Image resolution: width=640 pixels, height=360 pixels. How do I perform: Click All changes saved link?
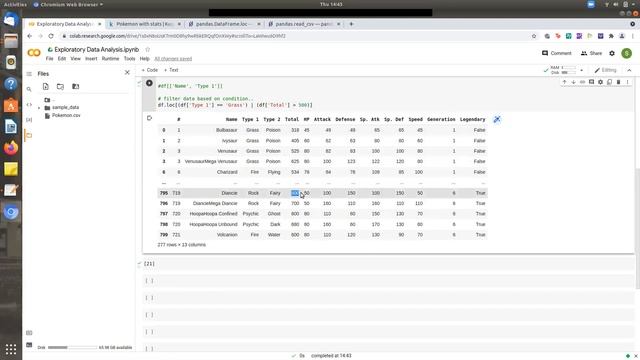click(x=173, y=59)
